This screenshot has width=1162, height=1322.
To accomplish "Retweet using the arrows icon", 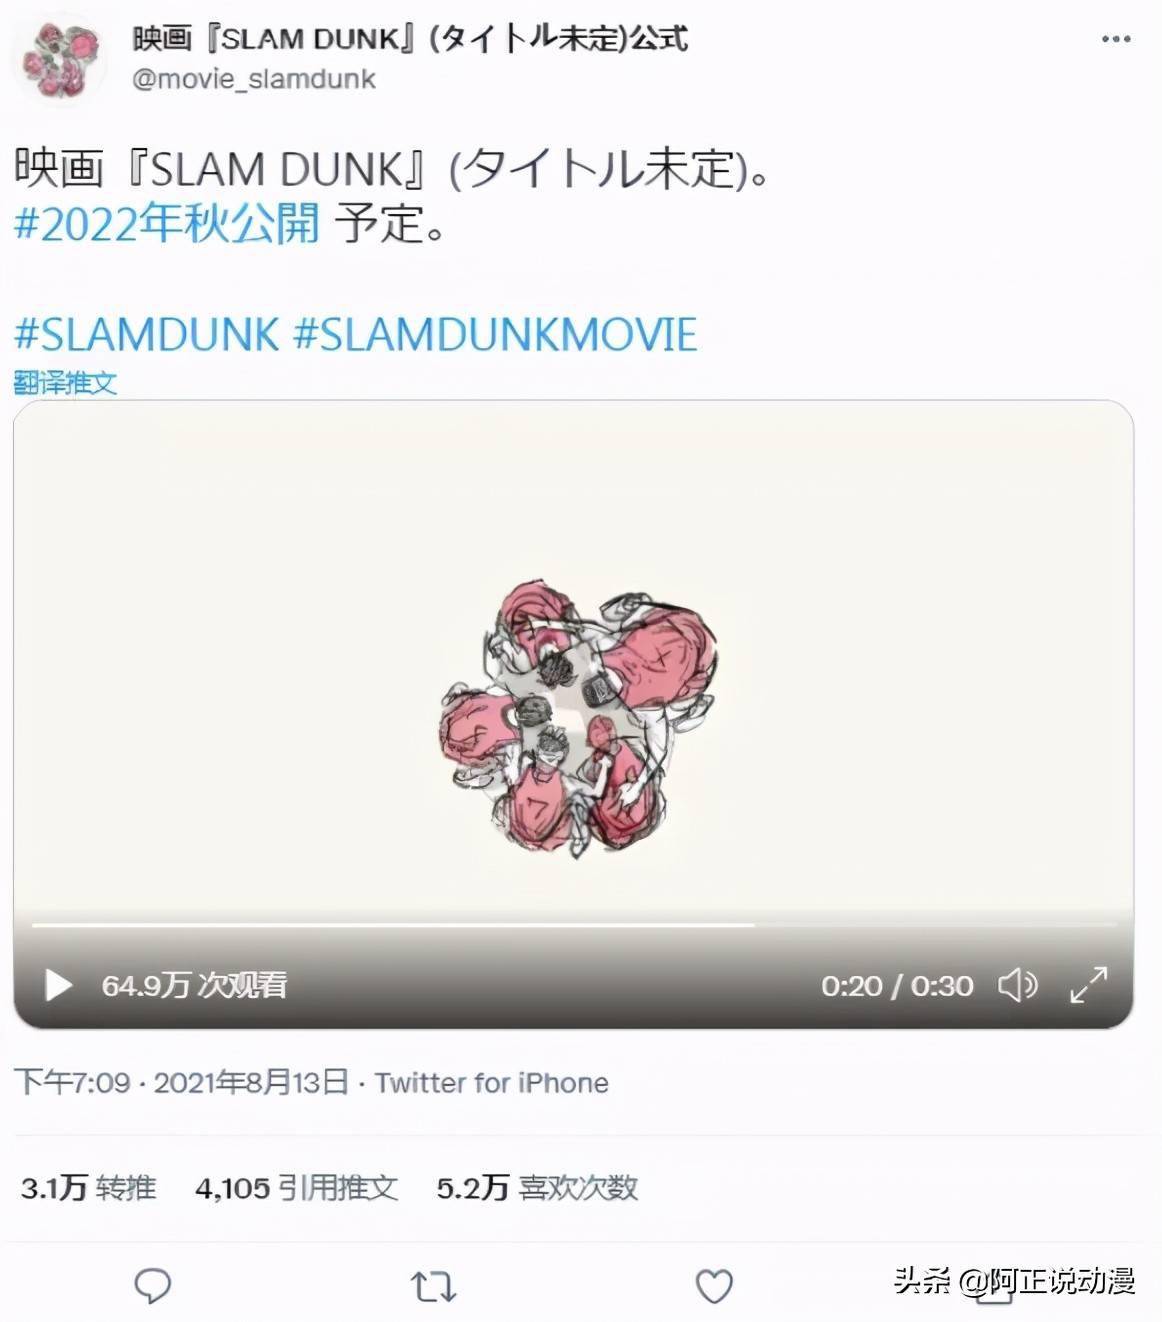I will point(433,1286).
